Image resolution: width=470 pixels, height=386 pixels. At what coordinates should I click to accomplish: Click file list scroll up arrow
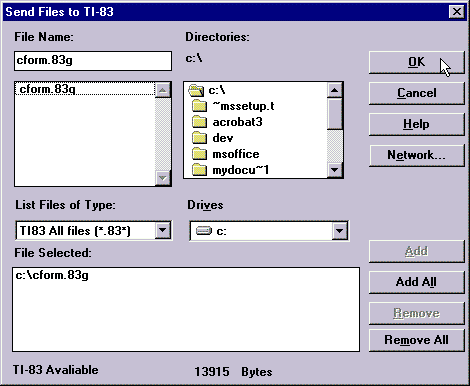pos(163,90)
